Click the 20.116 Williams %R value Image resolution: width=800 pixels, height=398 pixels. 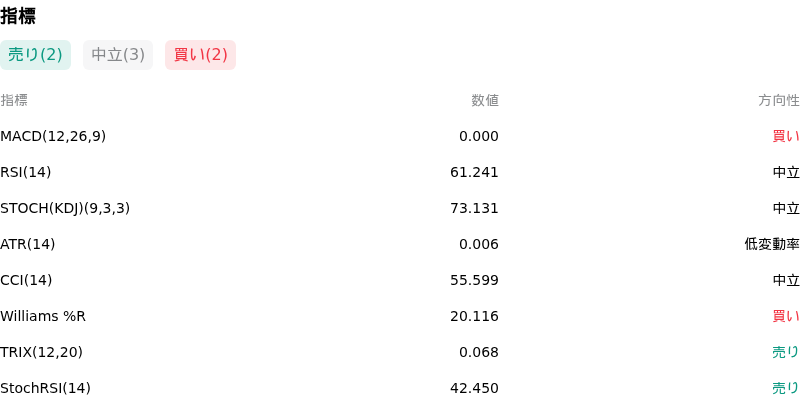tap(474, 316)
